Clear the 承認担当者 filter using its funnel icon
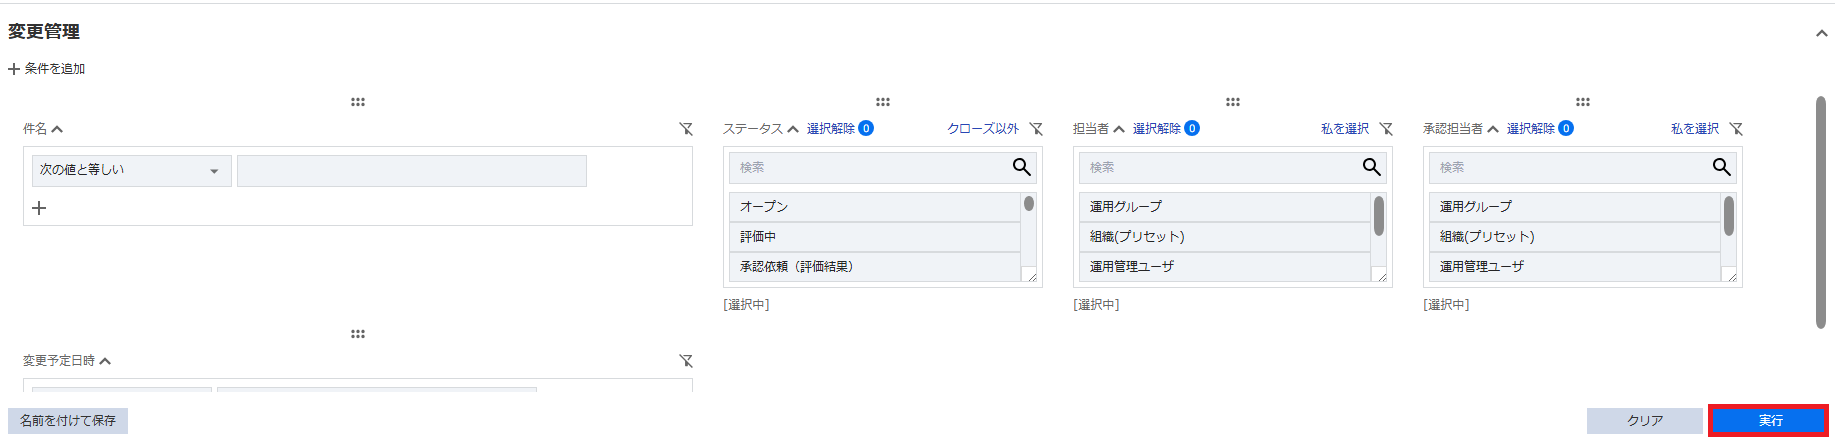The image size is (1835, 448). [x=1736, y=129]
